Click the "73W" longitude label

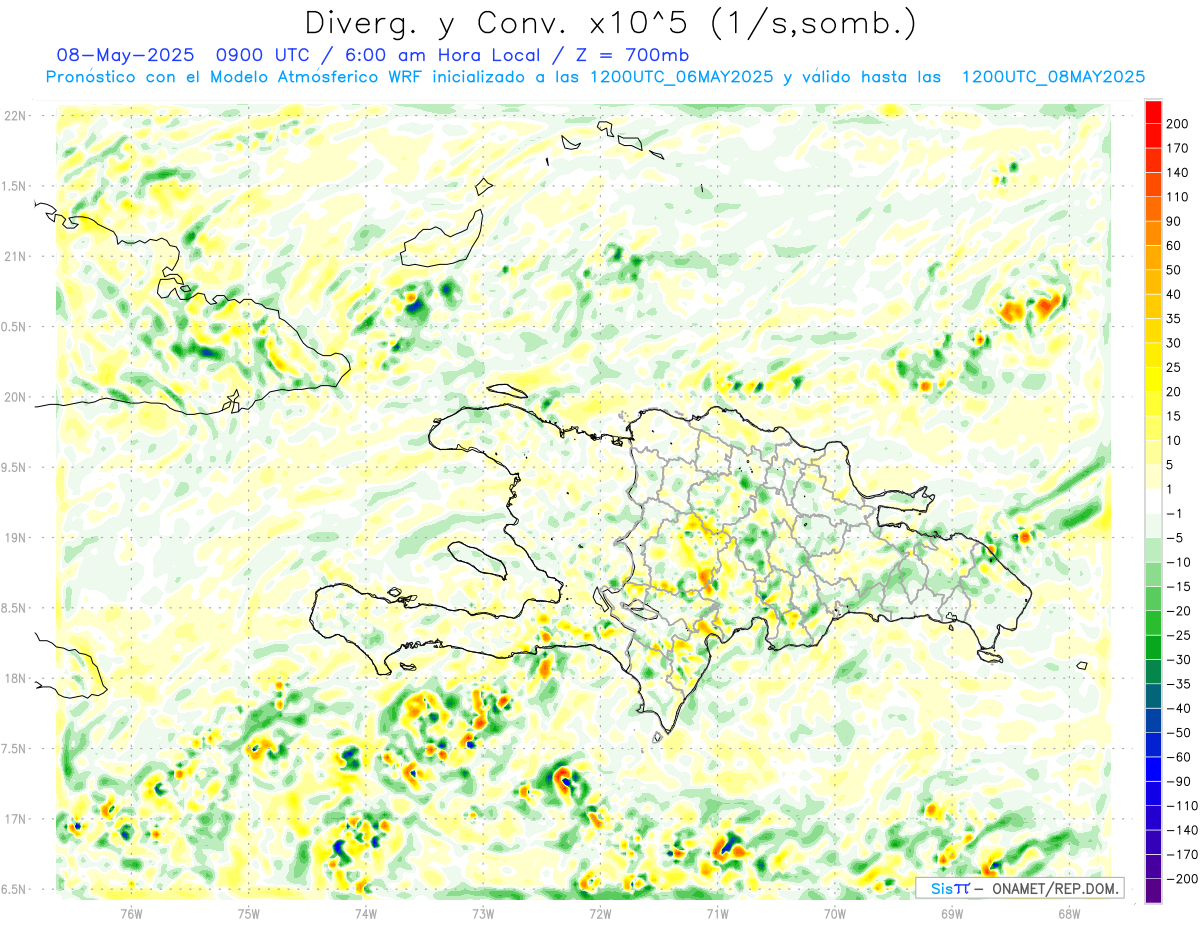[x=483, y=913]
